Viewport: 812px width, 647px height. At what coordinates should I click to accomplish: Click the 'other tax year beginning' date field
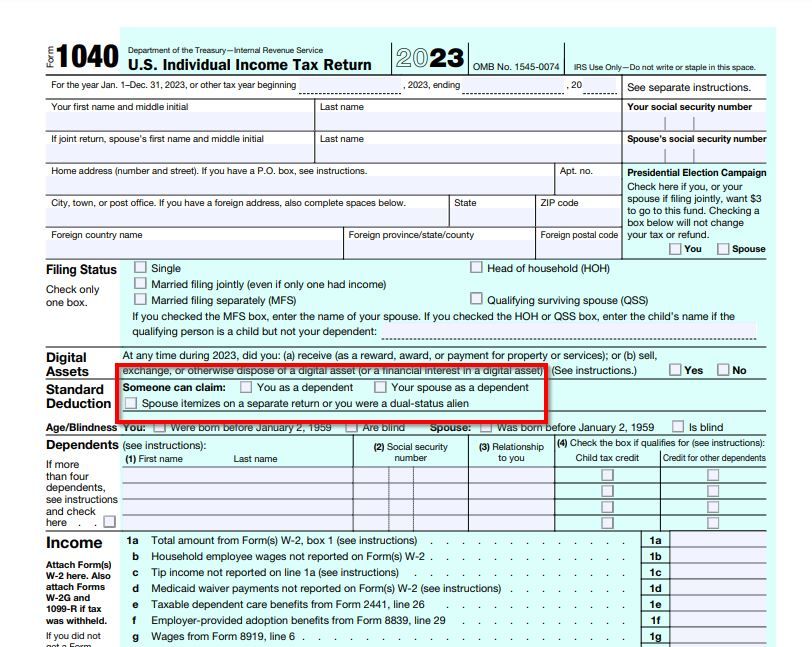[350, 85]
